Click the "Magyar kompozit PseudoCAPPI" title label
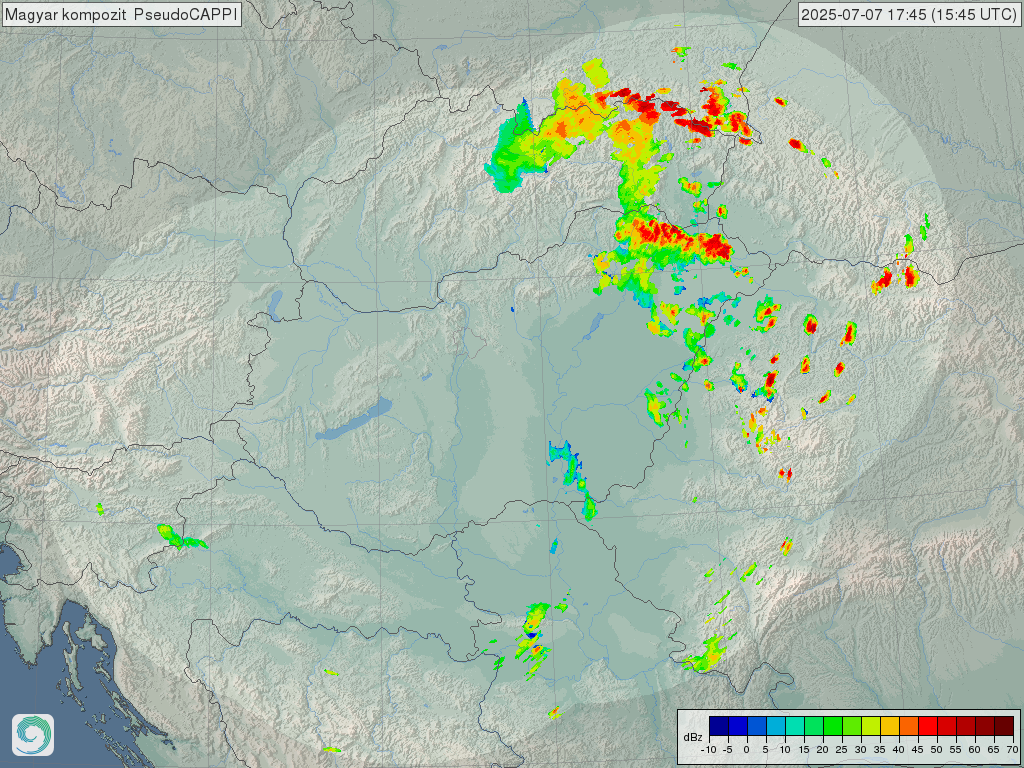Image resolution: width=1024 pixels, height=768 pixels. tap(121, 14)
